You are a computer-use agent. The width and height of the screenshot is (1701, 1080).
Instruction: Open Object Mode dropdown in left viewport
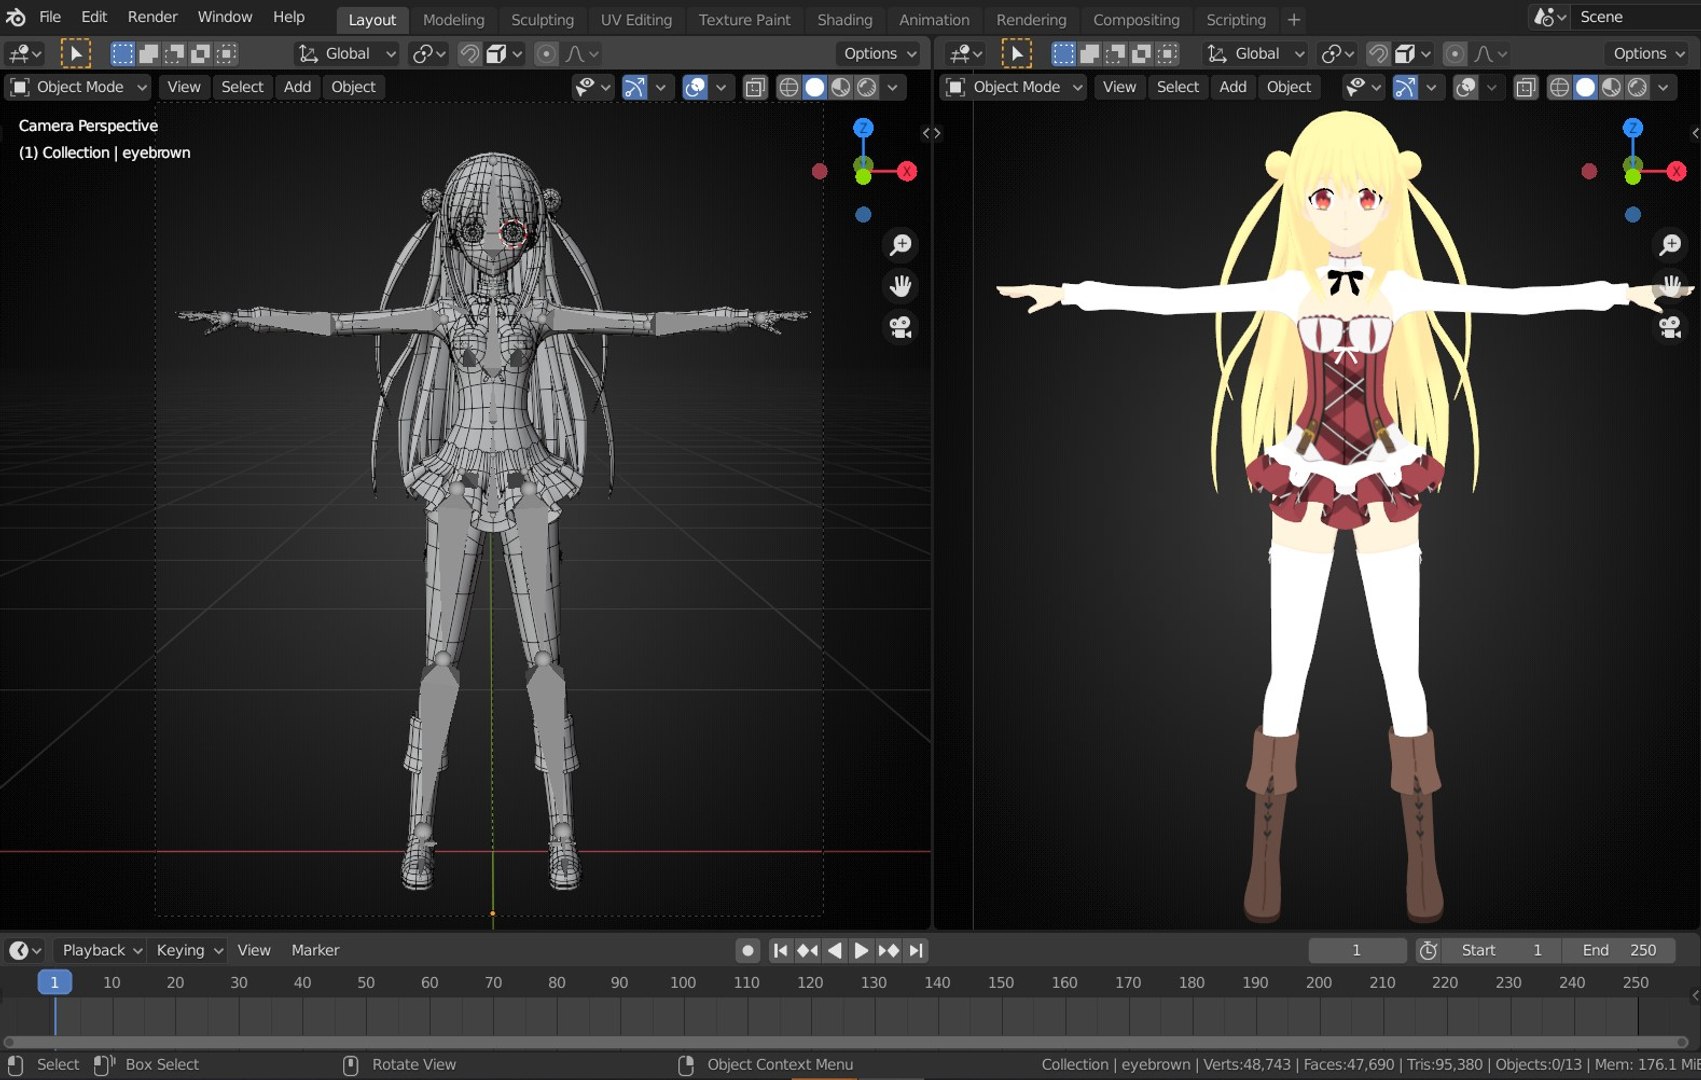tap(79, 87)
